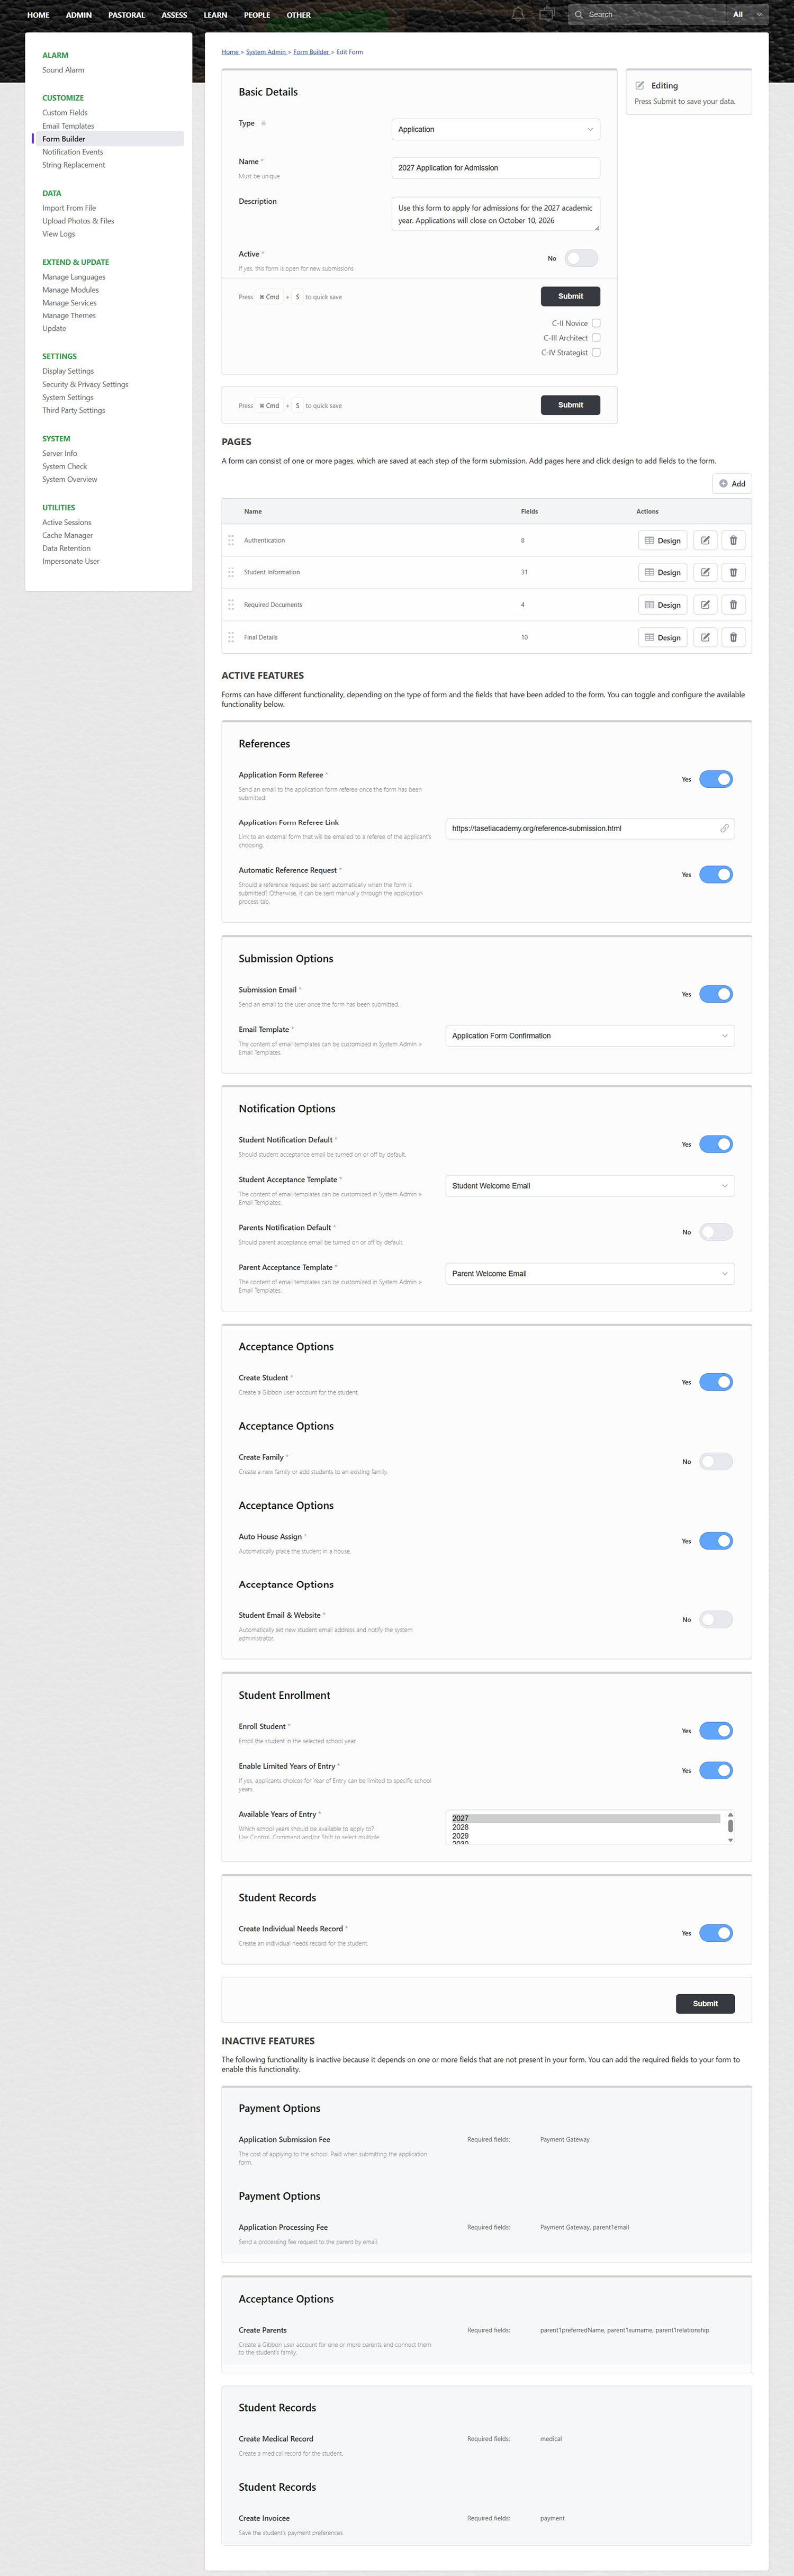The height and width of the screenshot is (2576, 794).
Task: Turn on Parents Notification Default switch
Action: tap(716, 1232)
